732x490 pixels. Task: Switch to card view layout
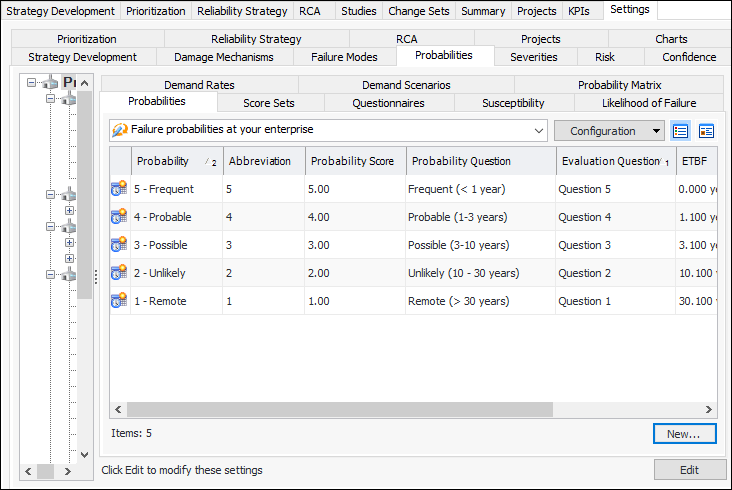(707, 131)
